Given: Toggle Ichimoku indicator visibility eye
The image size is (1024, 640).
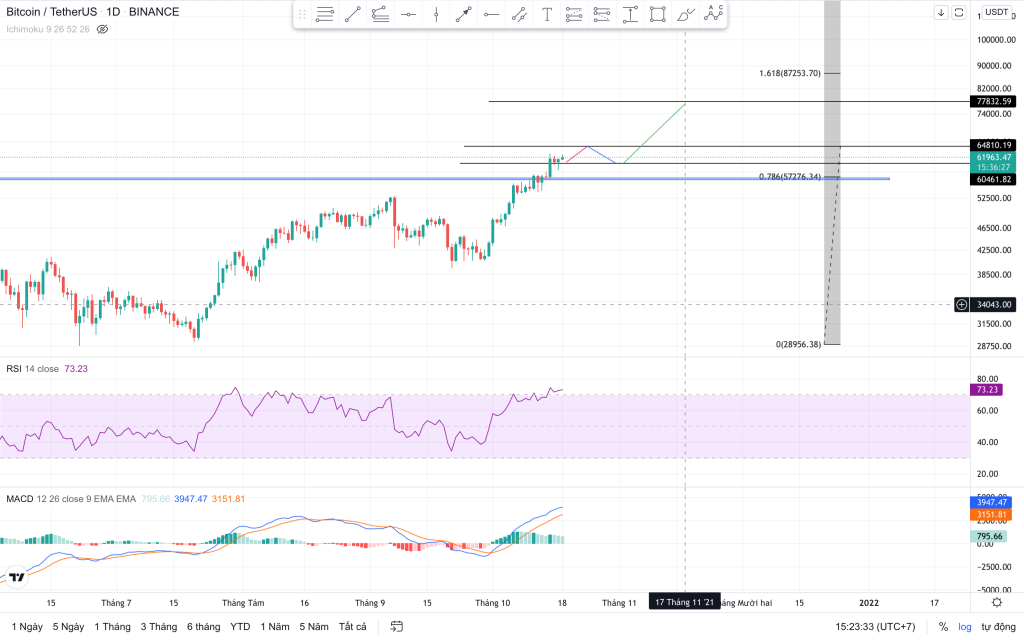Looking at the screenshot, I should click(102, 29).
